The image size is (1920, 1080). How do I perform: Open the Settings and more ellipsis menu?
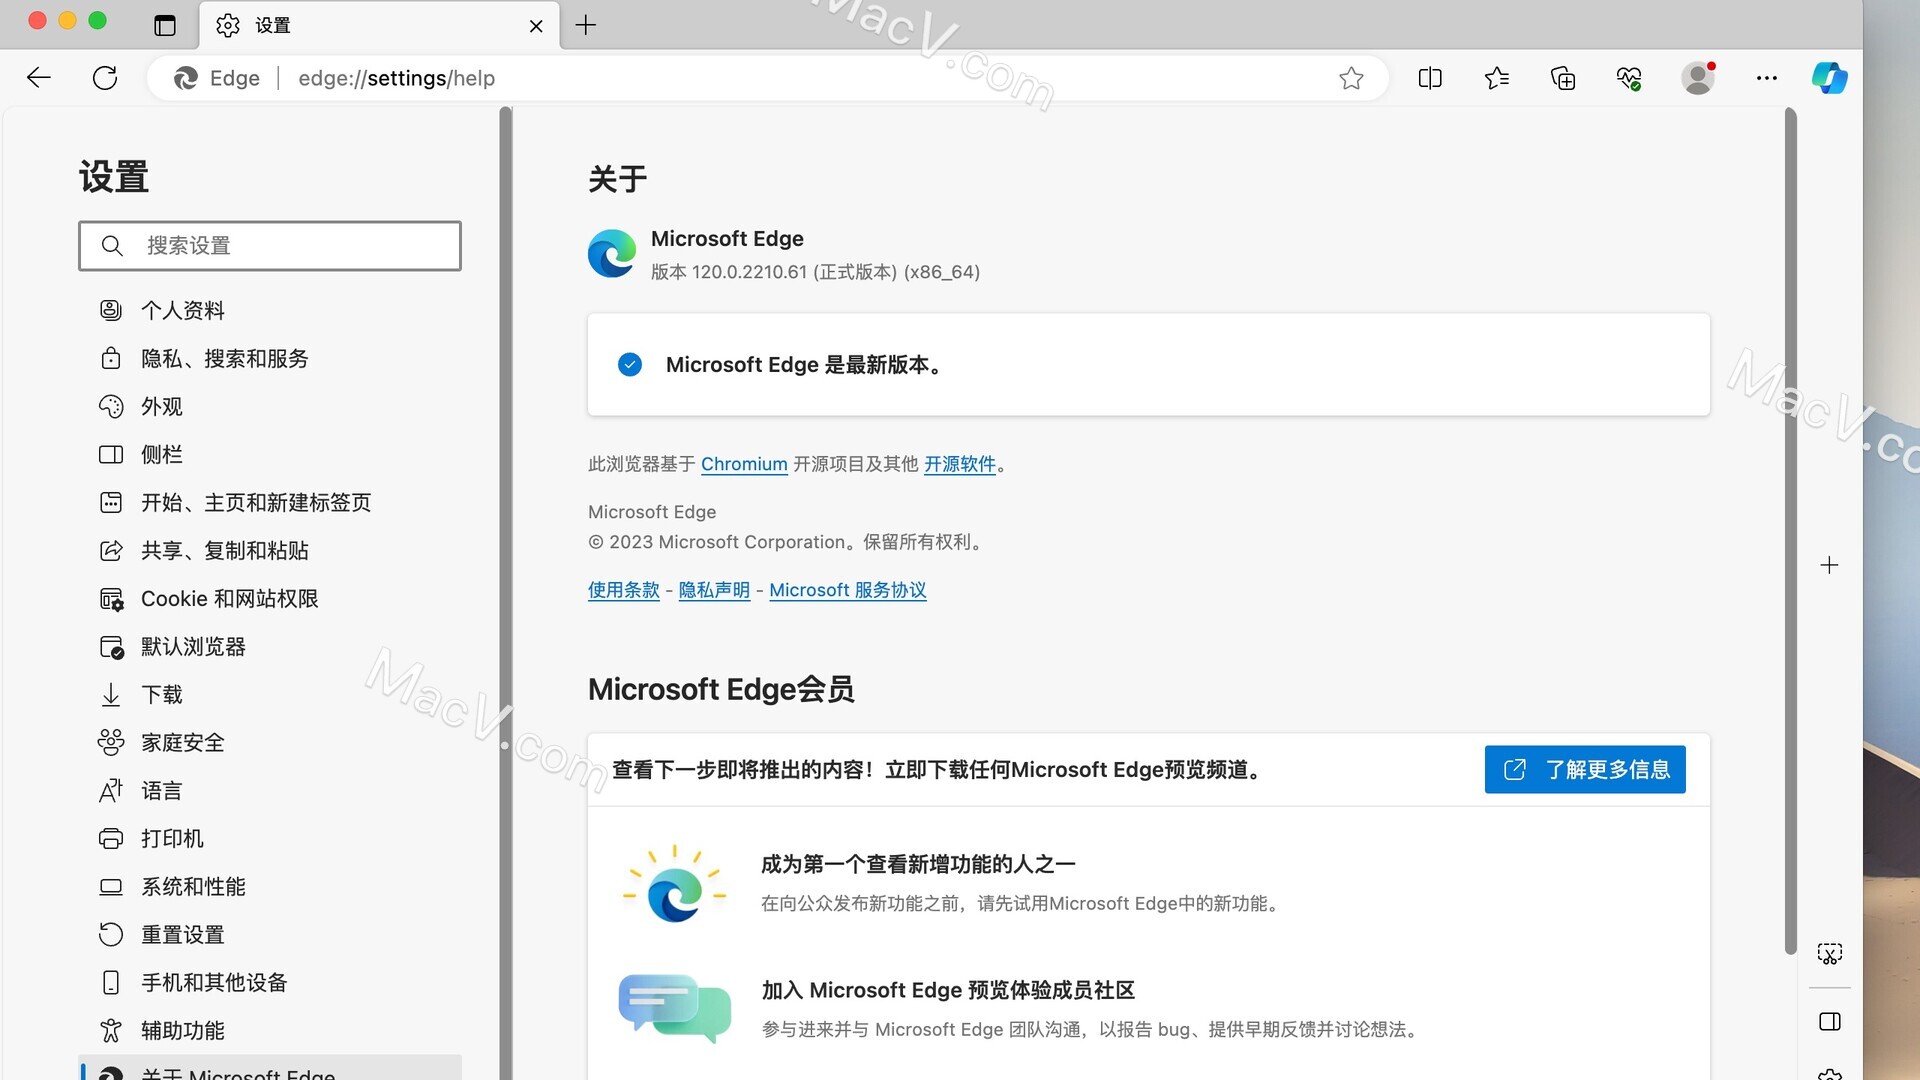pyautogui.click(x=1767, y=78)
